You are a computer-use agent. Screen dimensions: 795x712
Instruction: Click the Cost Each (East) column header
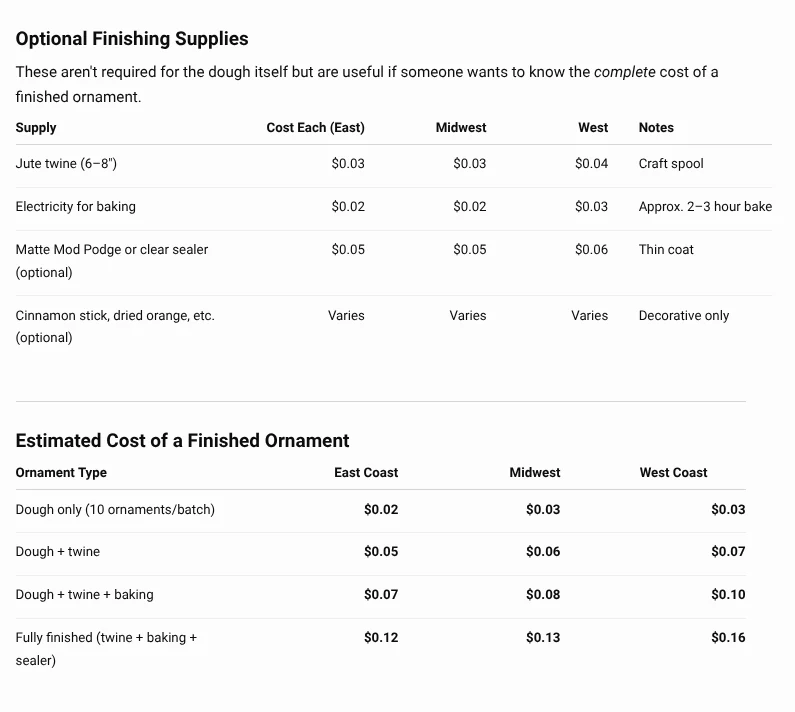click(x=315, y=127)
